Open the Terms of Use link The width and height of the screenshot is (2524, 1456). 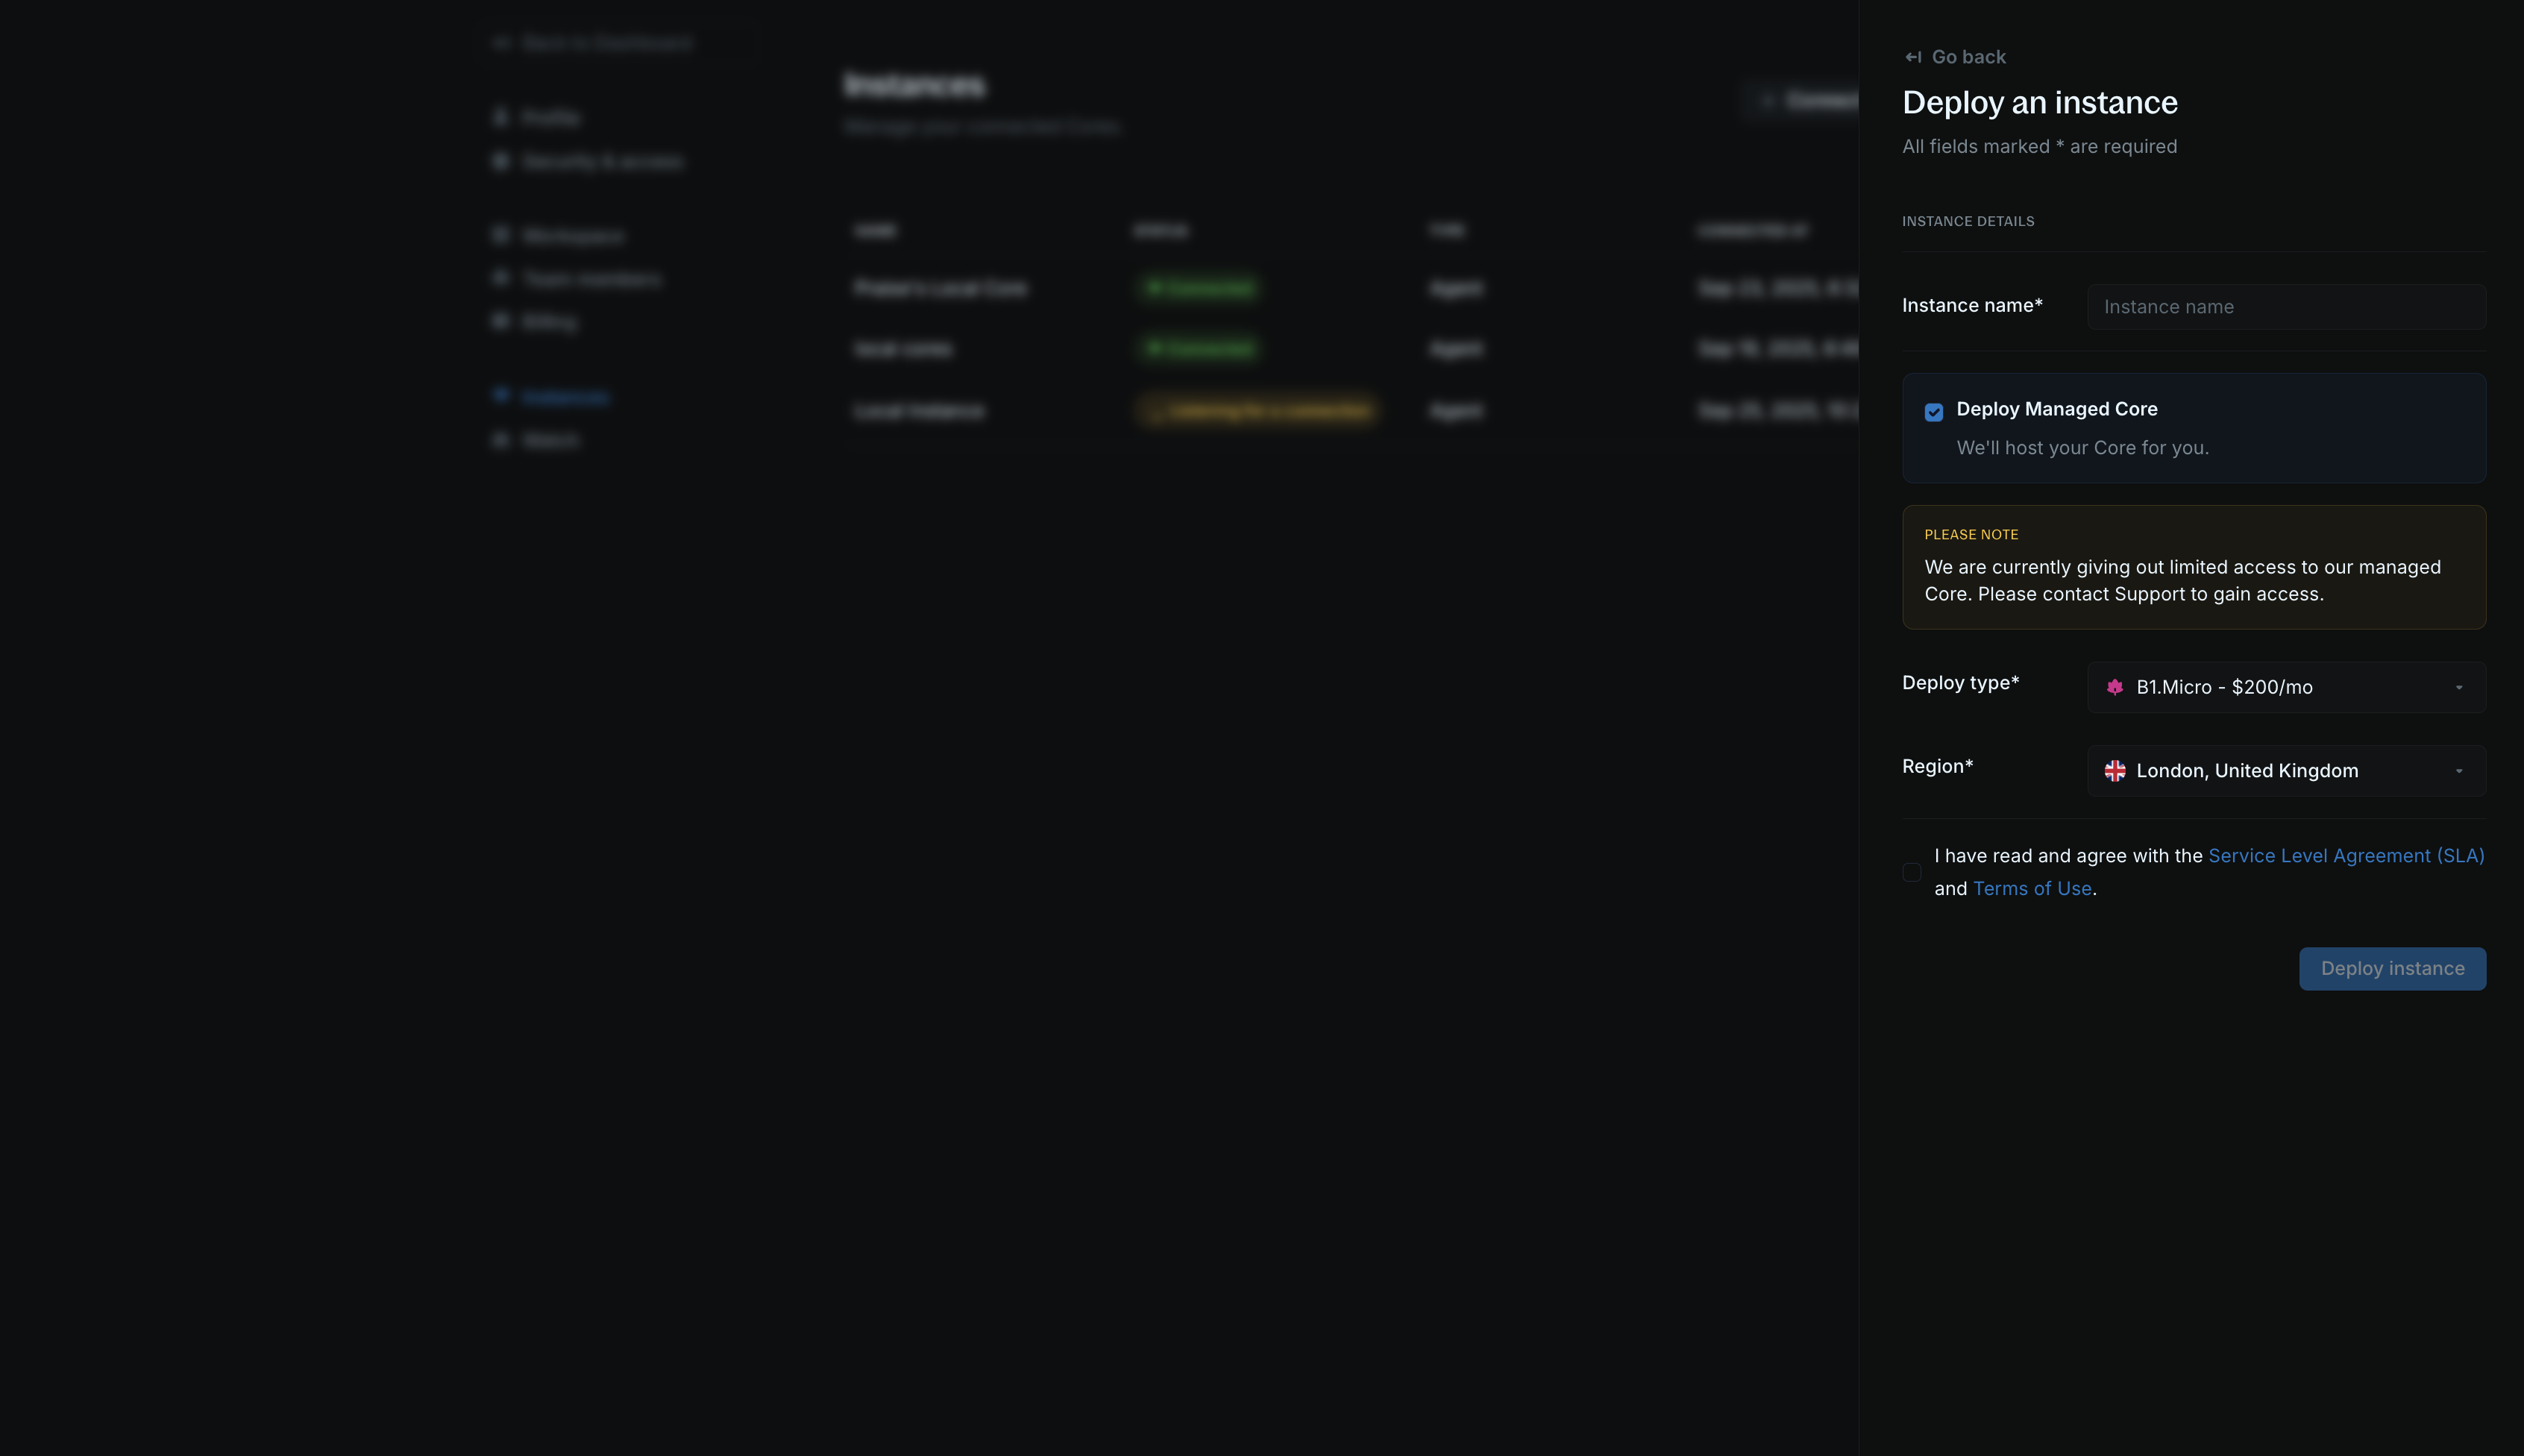[2032, 888]
